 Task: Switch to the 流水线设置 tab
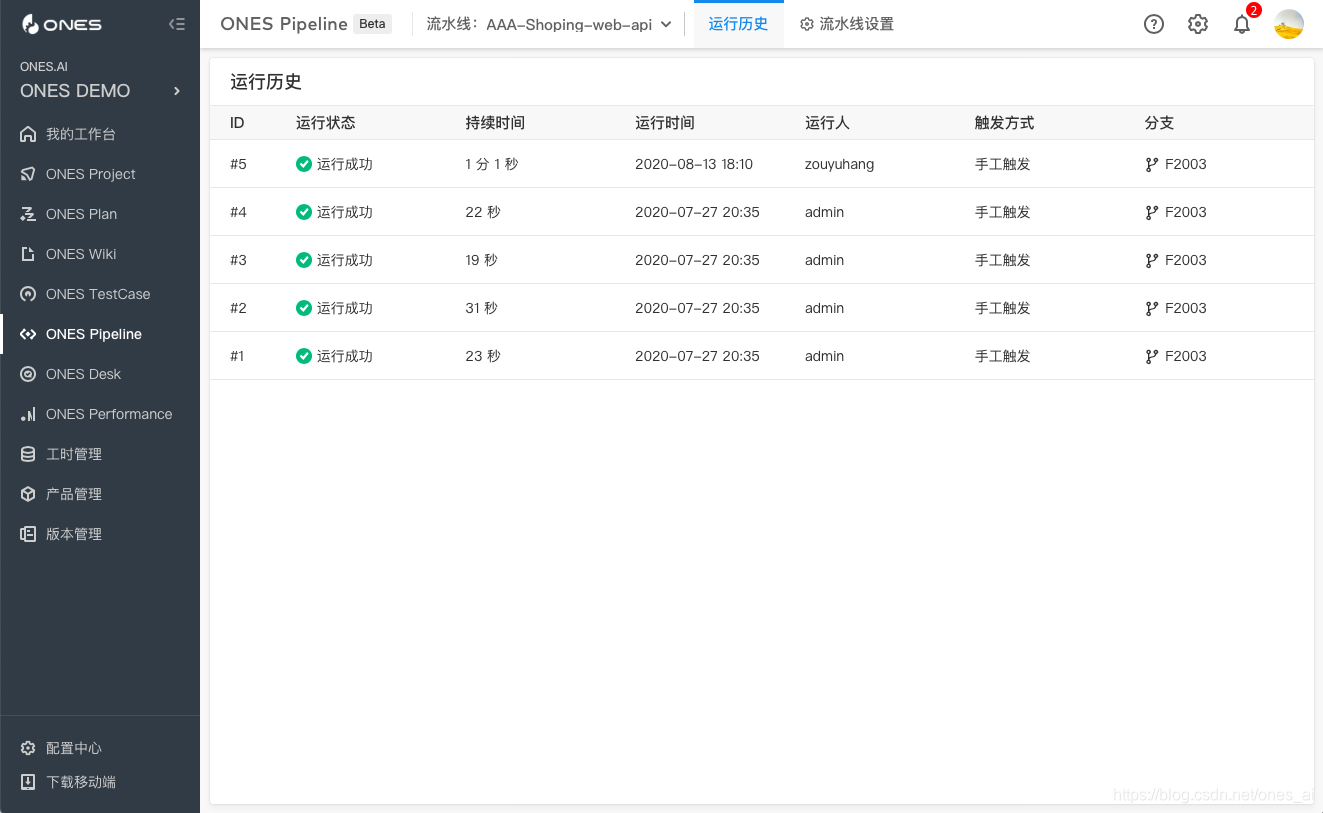tap(847, 24)
